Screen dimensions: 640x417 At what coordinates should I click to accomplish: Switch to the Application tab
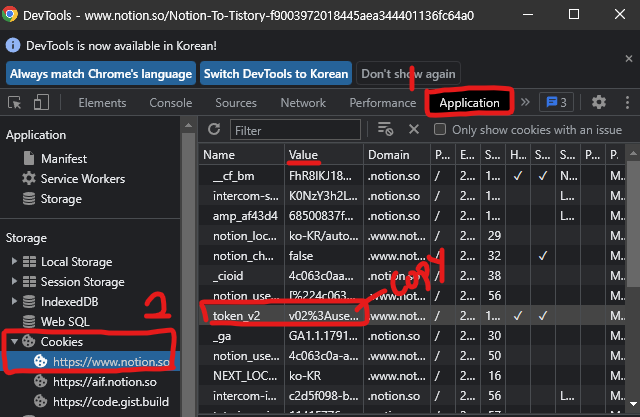[469, 103]
